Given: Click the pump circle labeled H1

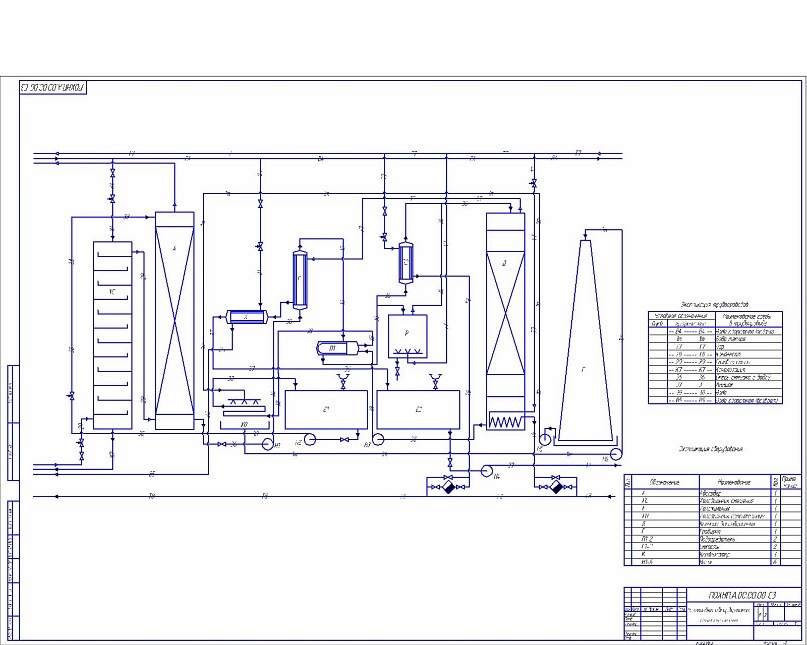Looking at the screenshot, I should (268, 444).
